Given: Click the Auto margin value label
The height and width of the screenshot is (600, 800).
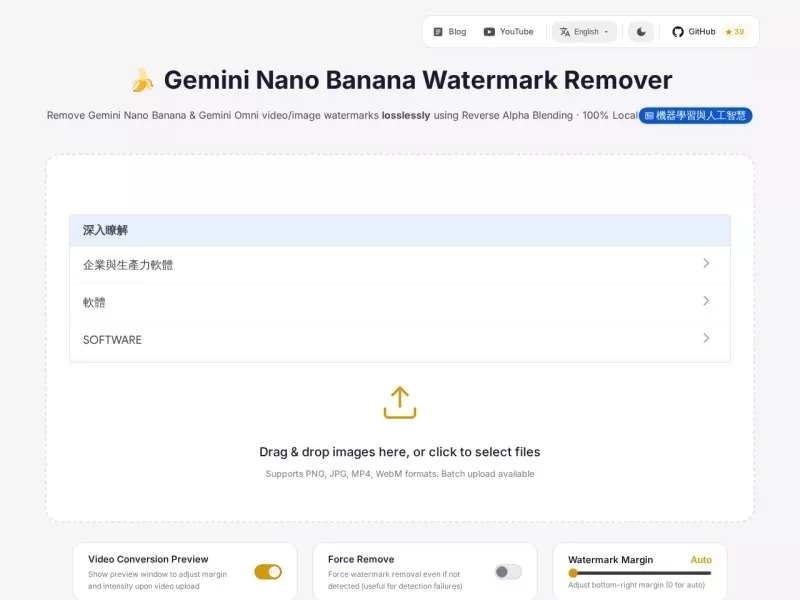Looking at the screenshot, I should tap(701, 560).
